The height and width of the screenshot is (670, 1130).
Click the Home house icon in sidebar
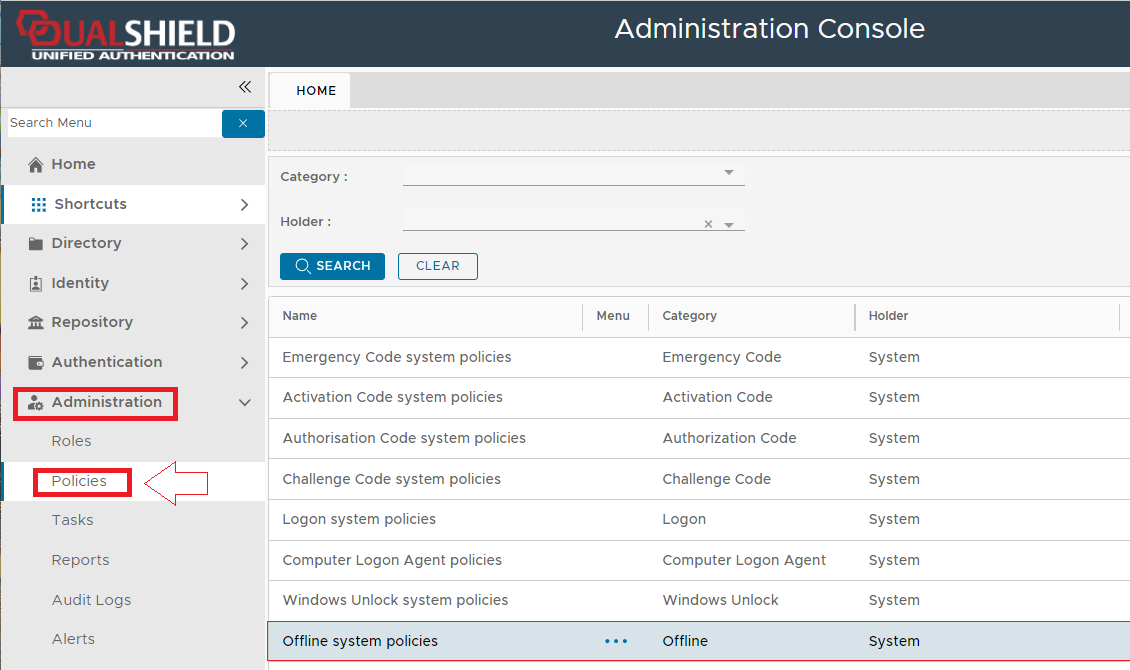click(x=36, y=164)
